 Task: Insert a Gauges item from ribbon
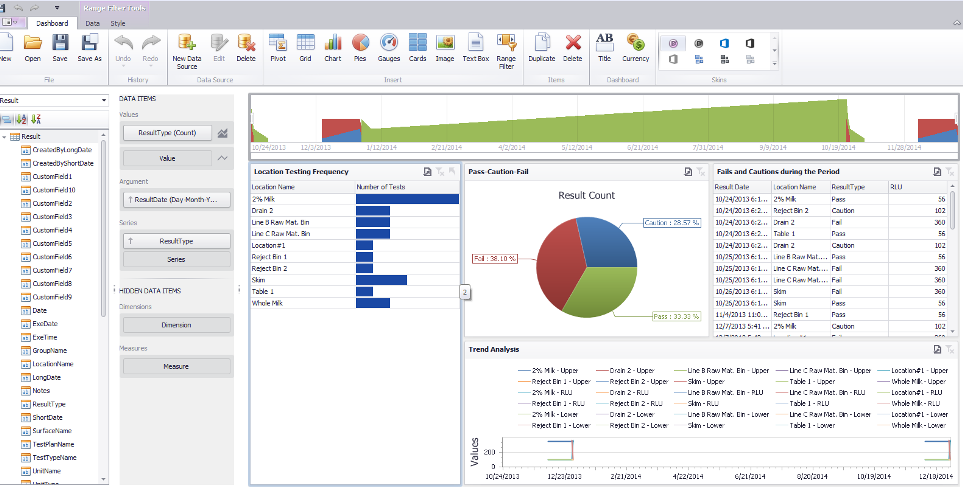[x=389, y=46]
